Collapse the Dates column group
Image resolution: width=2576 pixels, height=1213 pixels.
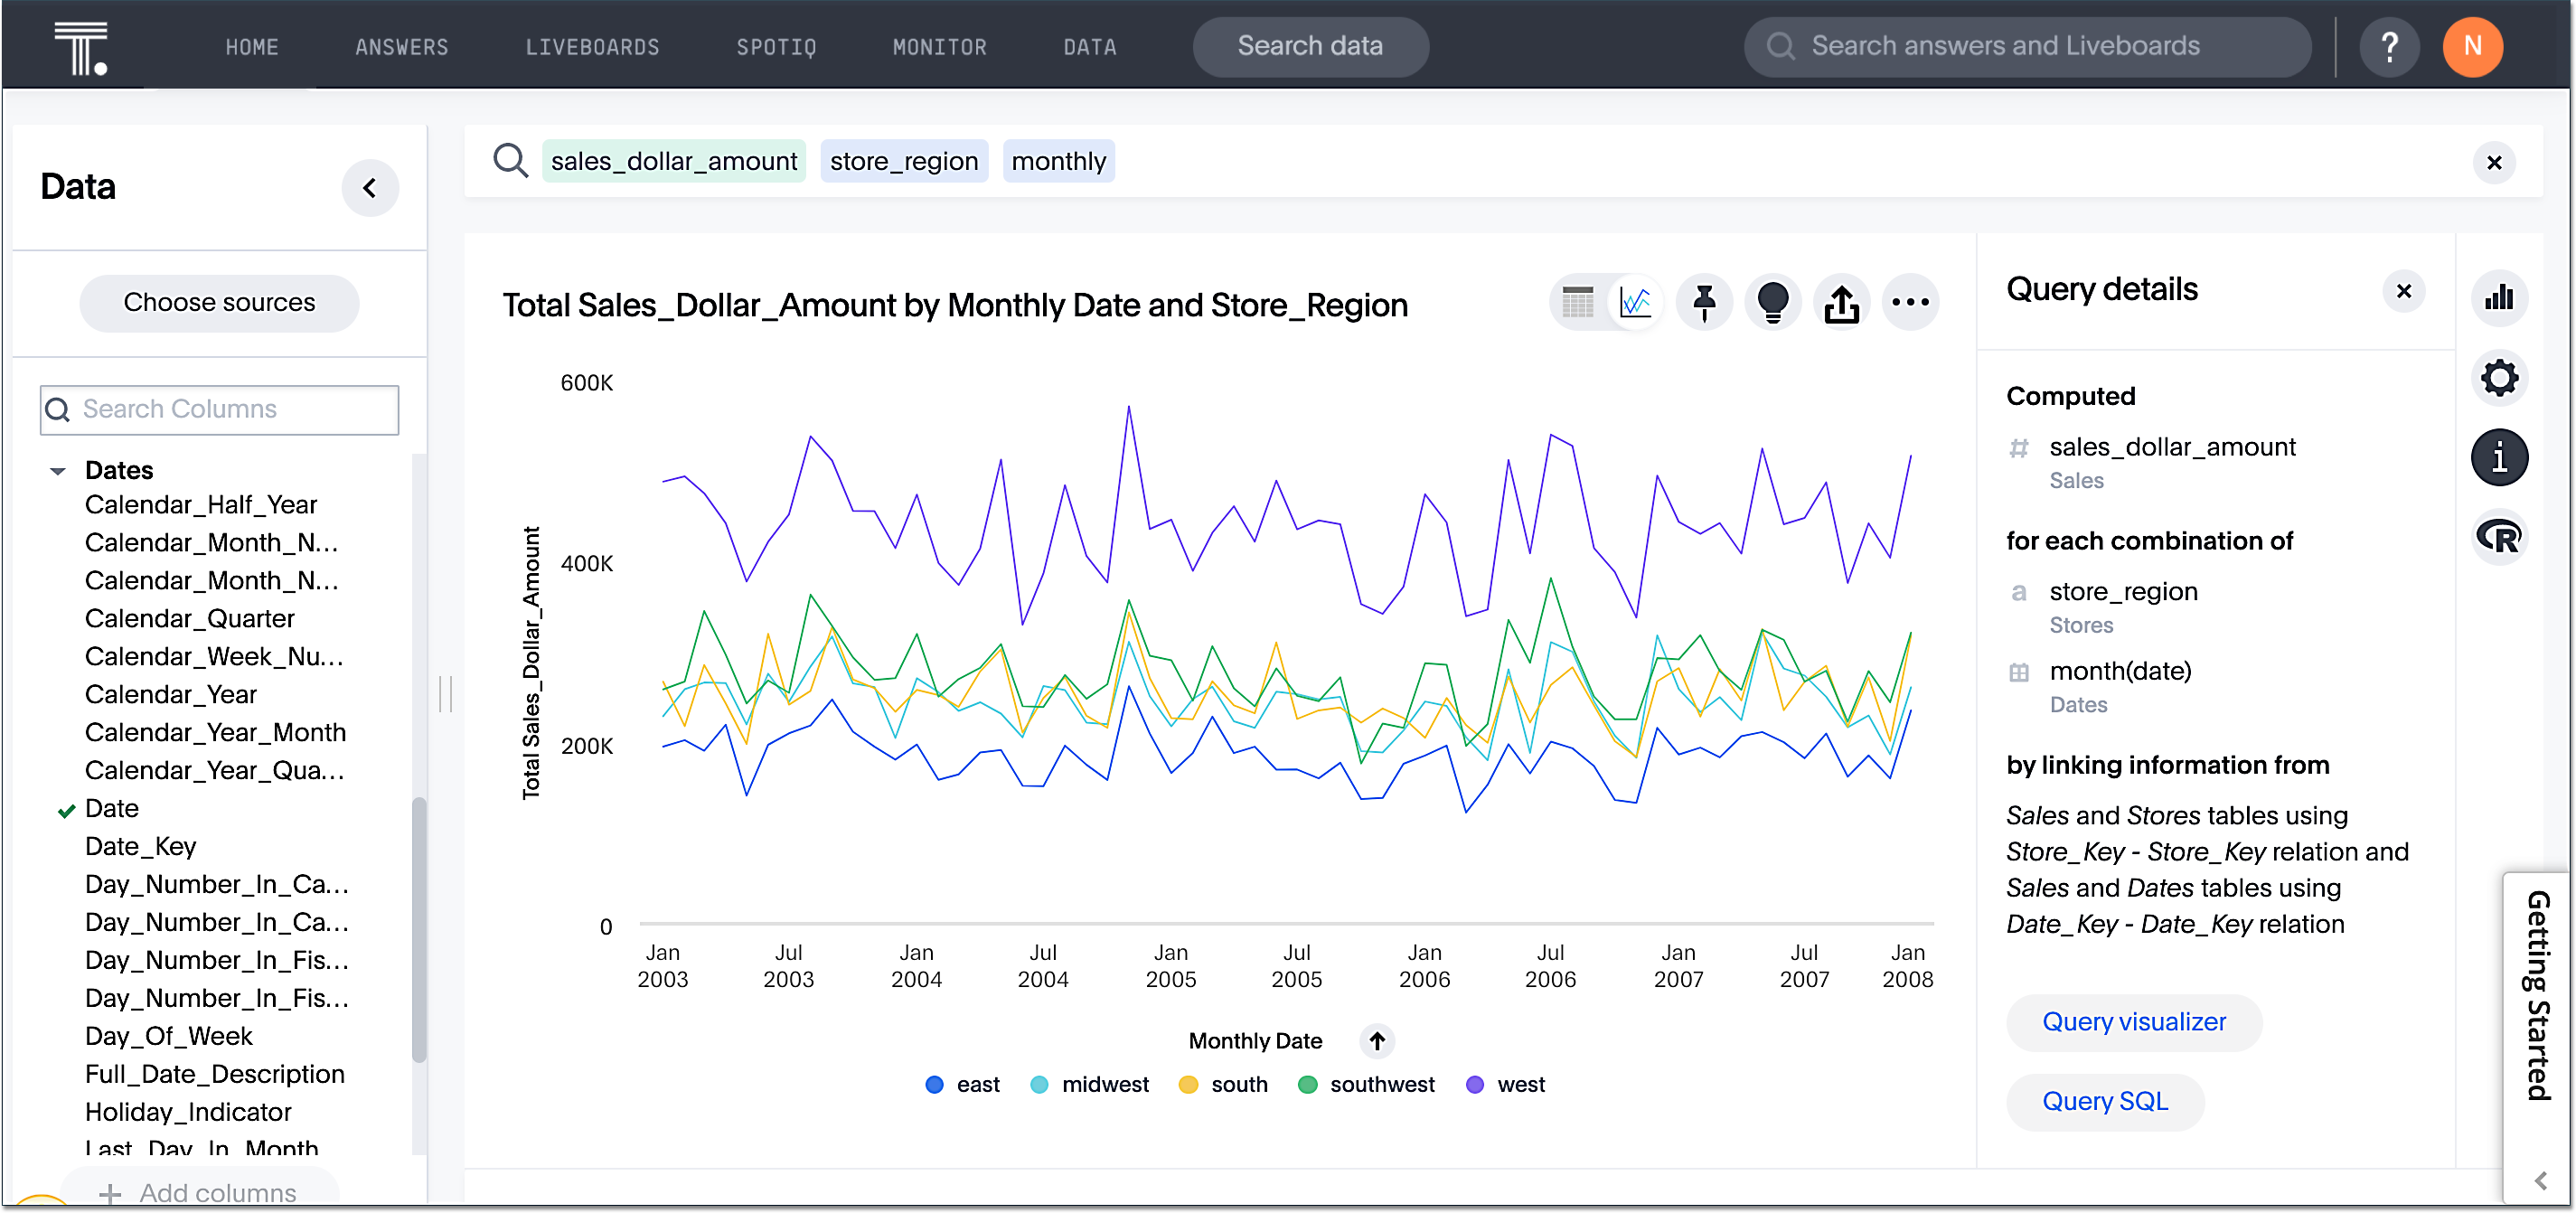point(58,470)
